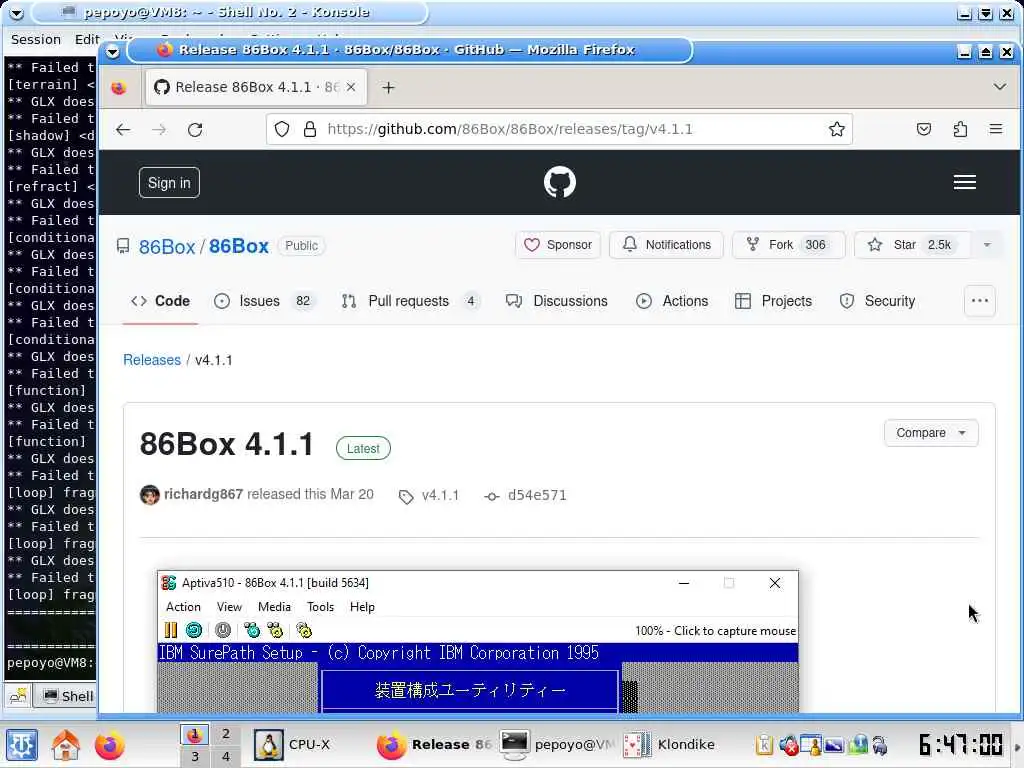Open the Firefox application menu
The width and height of the screenshot is (1024, 768).
pyautogui.click(x=996, y=129)
